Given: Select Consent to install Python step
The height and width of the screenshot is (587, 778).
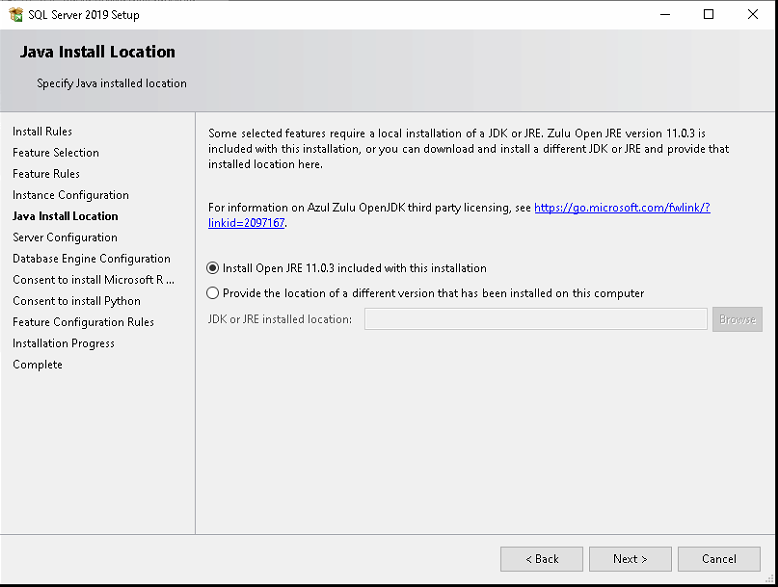Looking at the screenshot, I should (76, 301).
